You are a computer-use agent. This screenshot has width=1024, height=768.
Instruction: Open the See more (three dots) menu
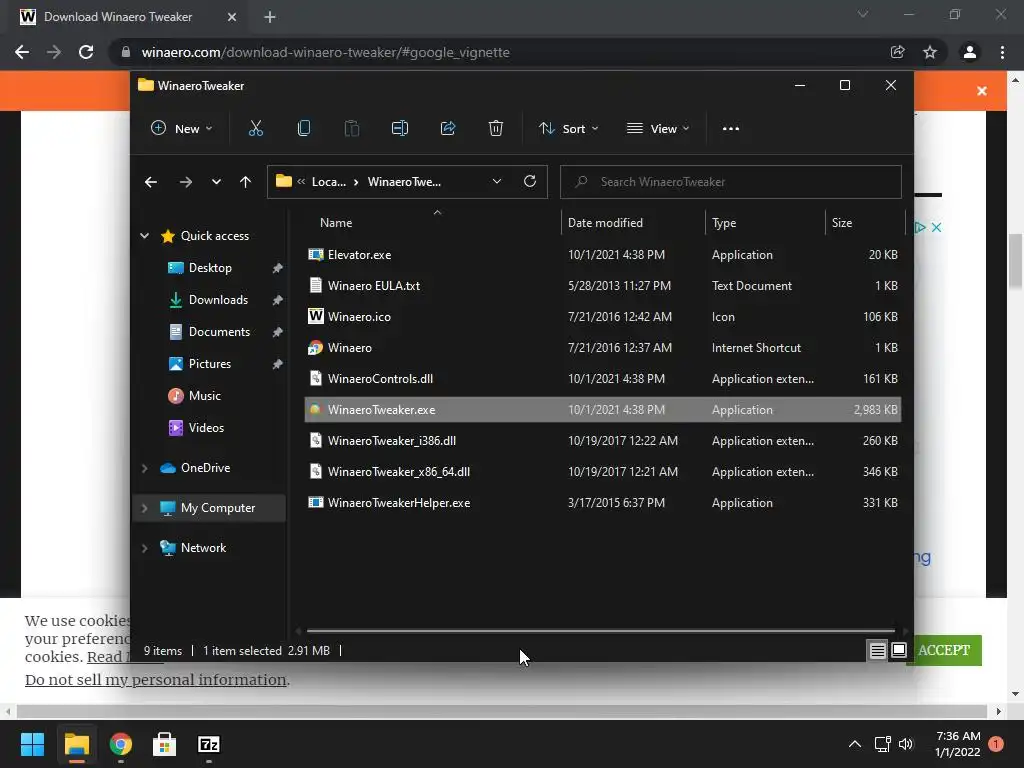point(731,129)
